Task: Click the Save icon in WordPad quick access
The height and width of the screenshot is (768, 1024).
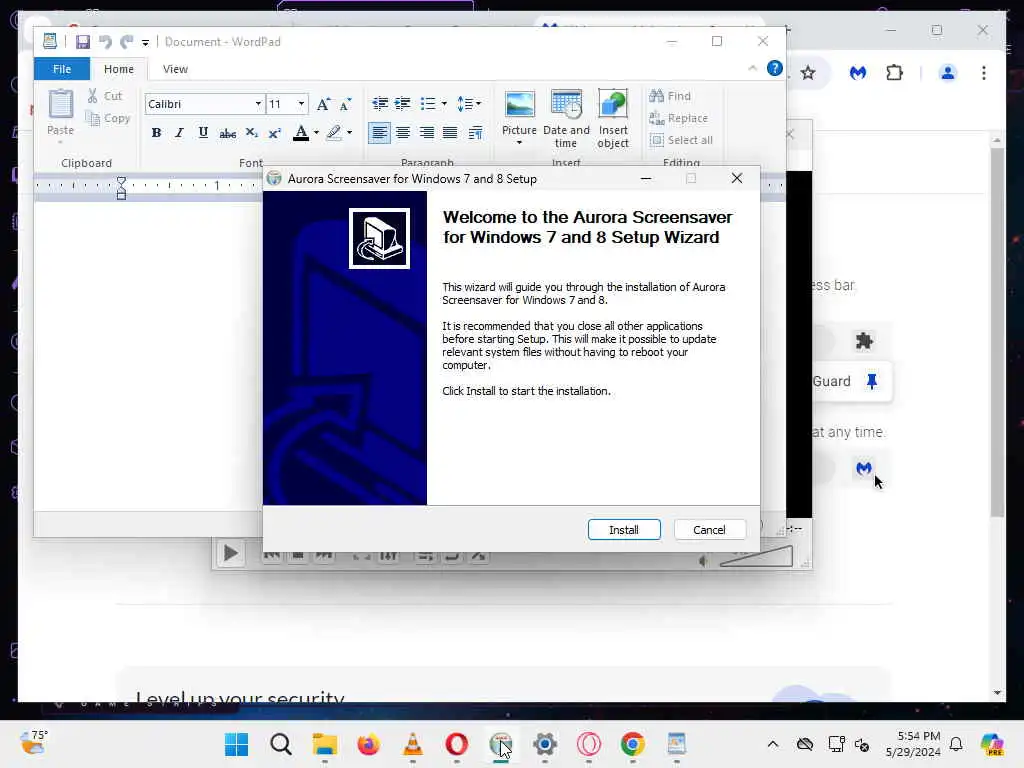Action: point(83,42)
